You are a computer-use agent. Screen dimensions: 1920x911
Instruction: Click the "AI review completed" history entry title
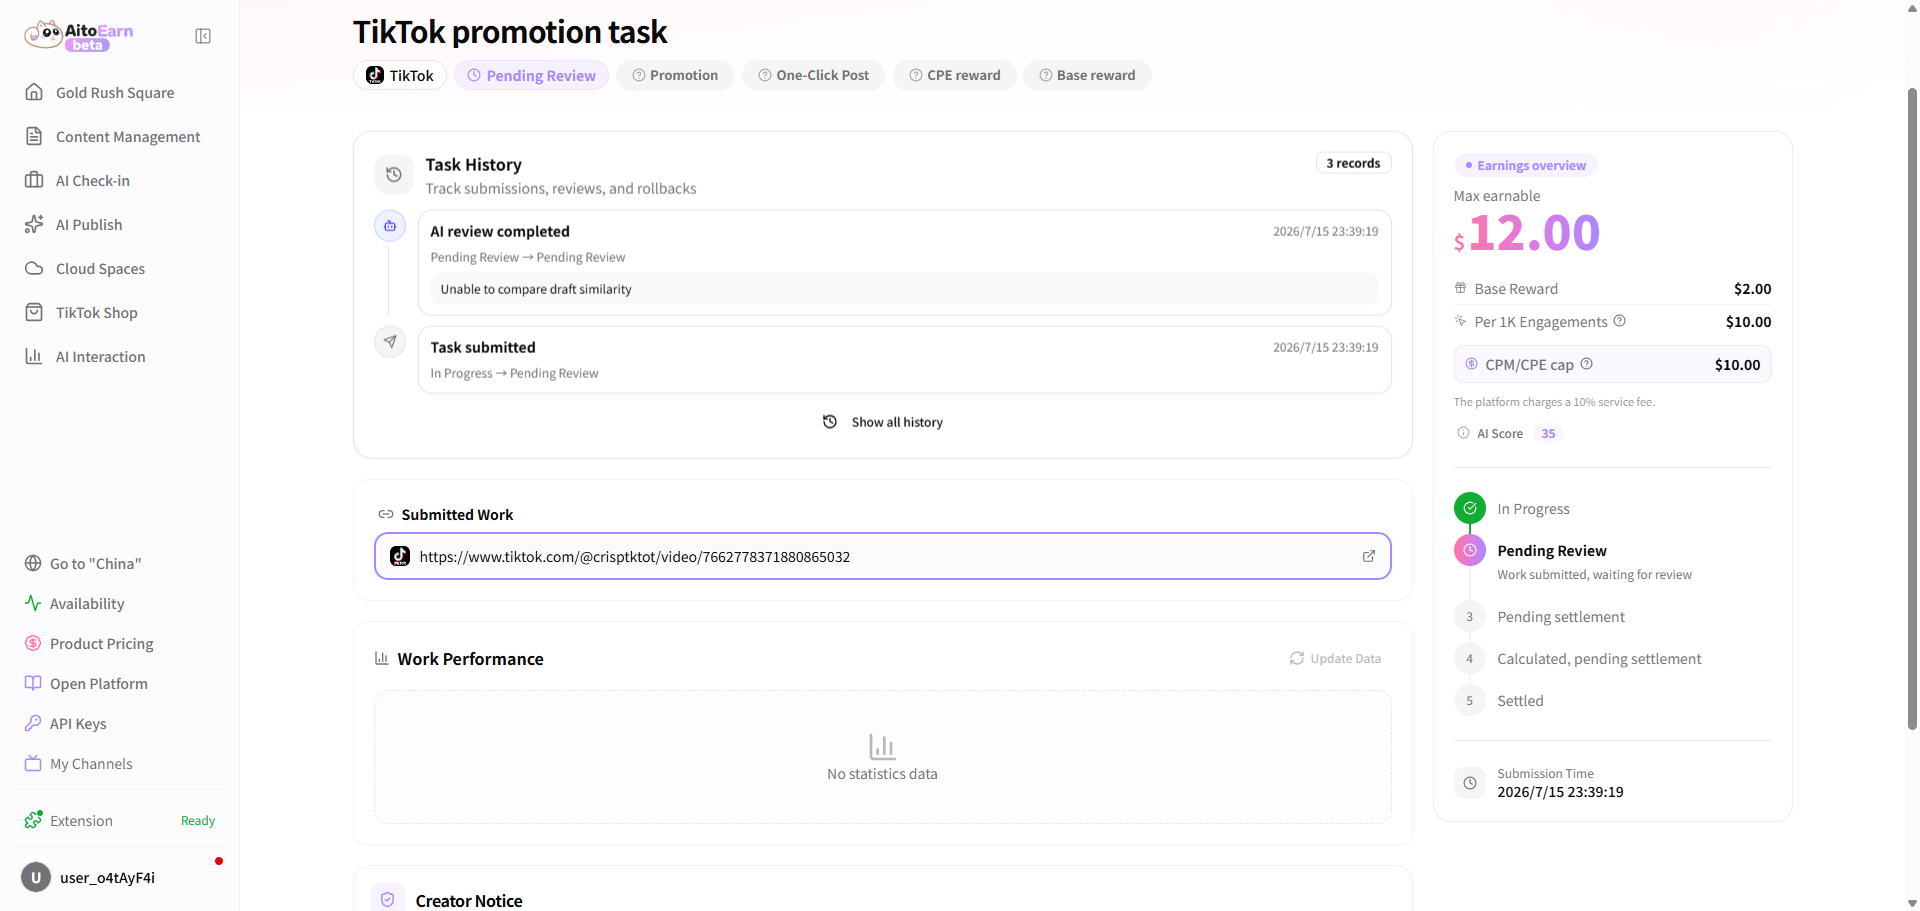point(500,231)
